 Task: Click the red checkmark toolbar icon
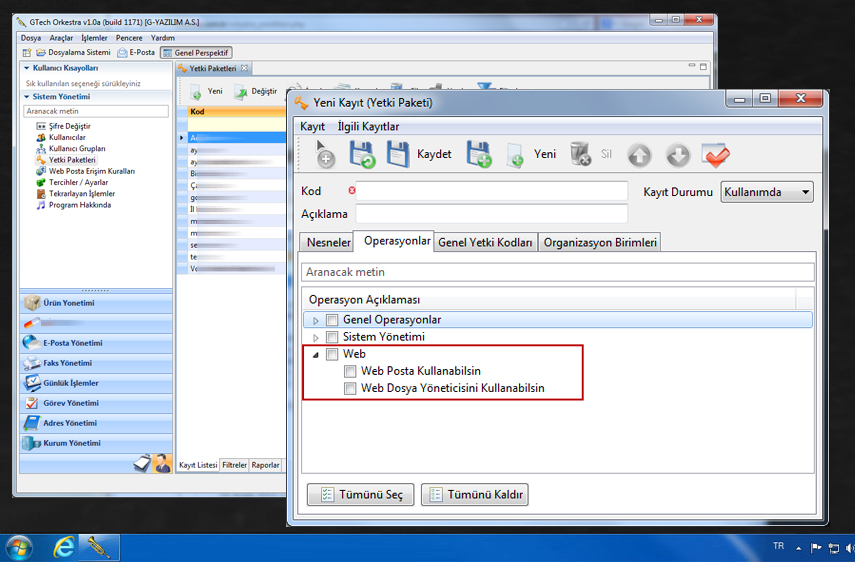point(715,155)
